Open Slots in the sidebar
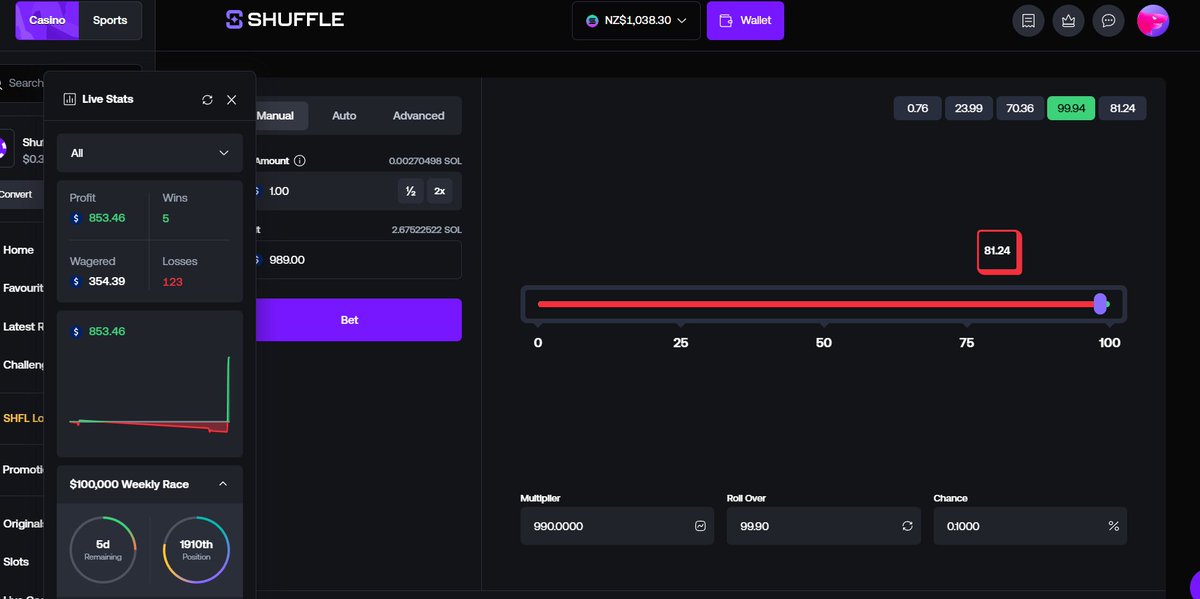This screenshot has height=599, width=1200. (x=16, y=562)
